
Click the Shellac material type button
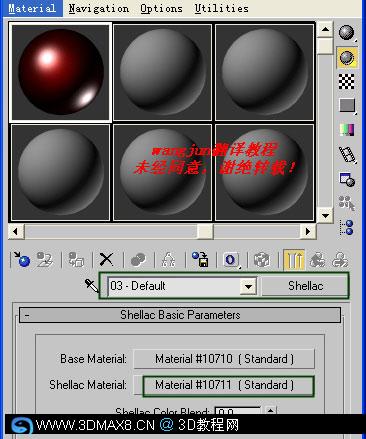pos(305,286)
